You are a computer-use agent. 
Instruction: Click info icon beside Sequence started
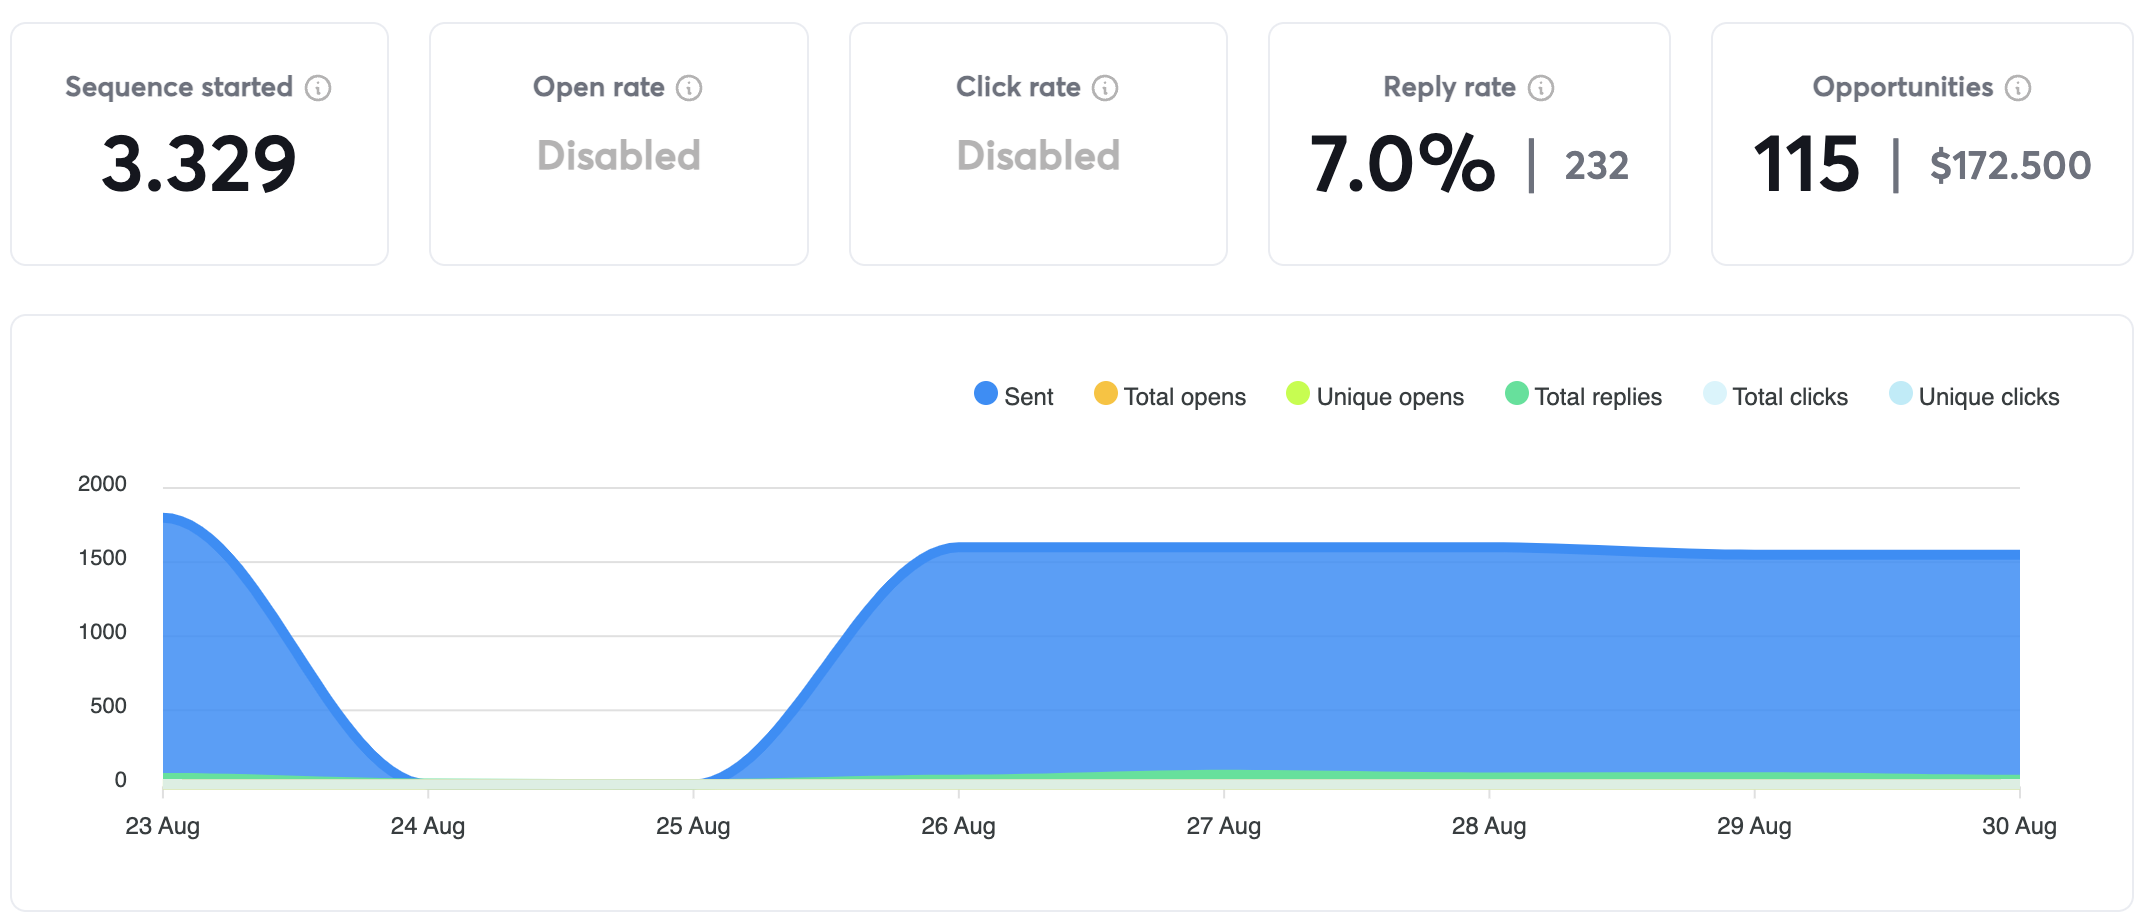click(318, 88)
